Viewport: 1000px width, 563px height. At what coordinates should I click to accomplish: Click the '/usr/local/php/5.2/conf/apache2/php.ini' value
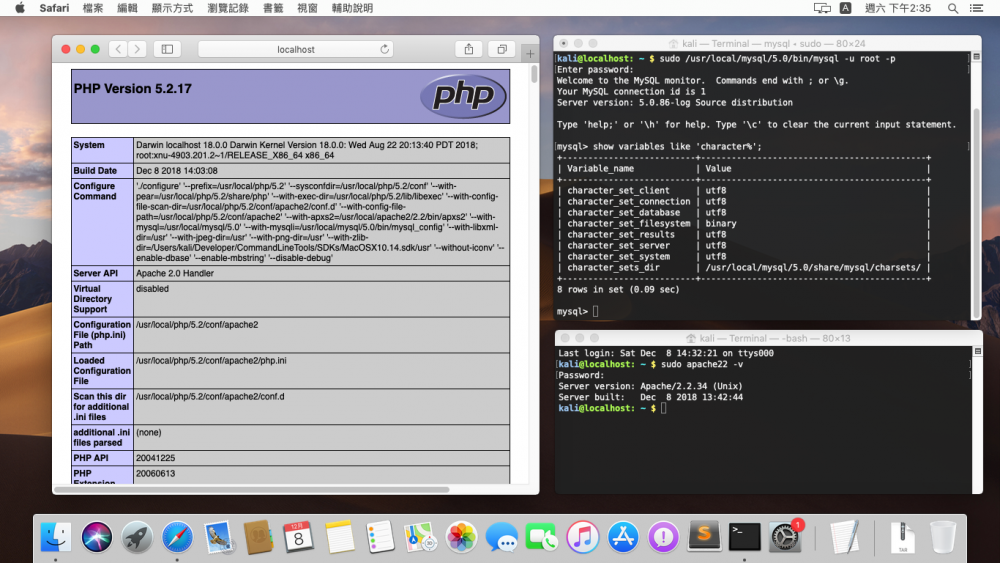tap(211, 360)
